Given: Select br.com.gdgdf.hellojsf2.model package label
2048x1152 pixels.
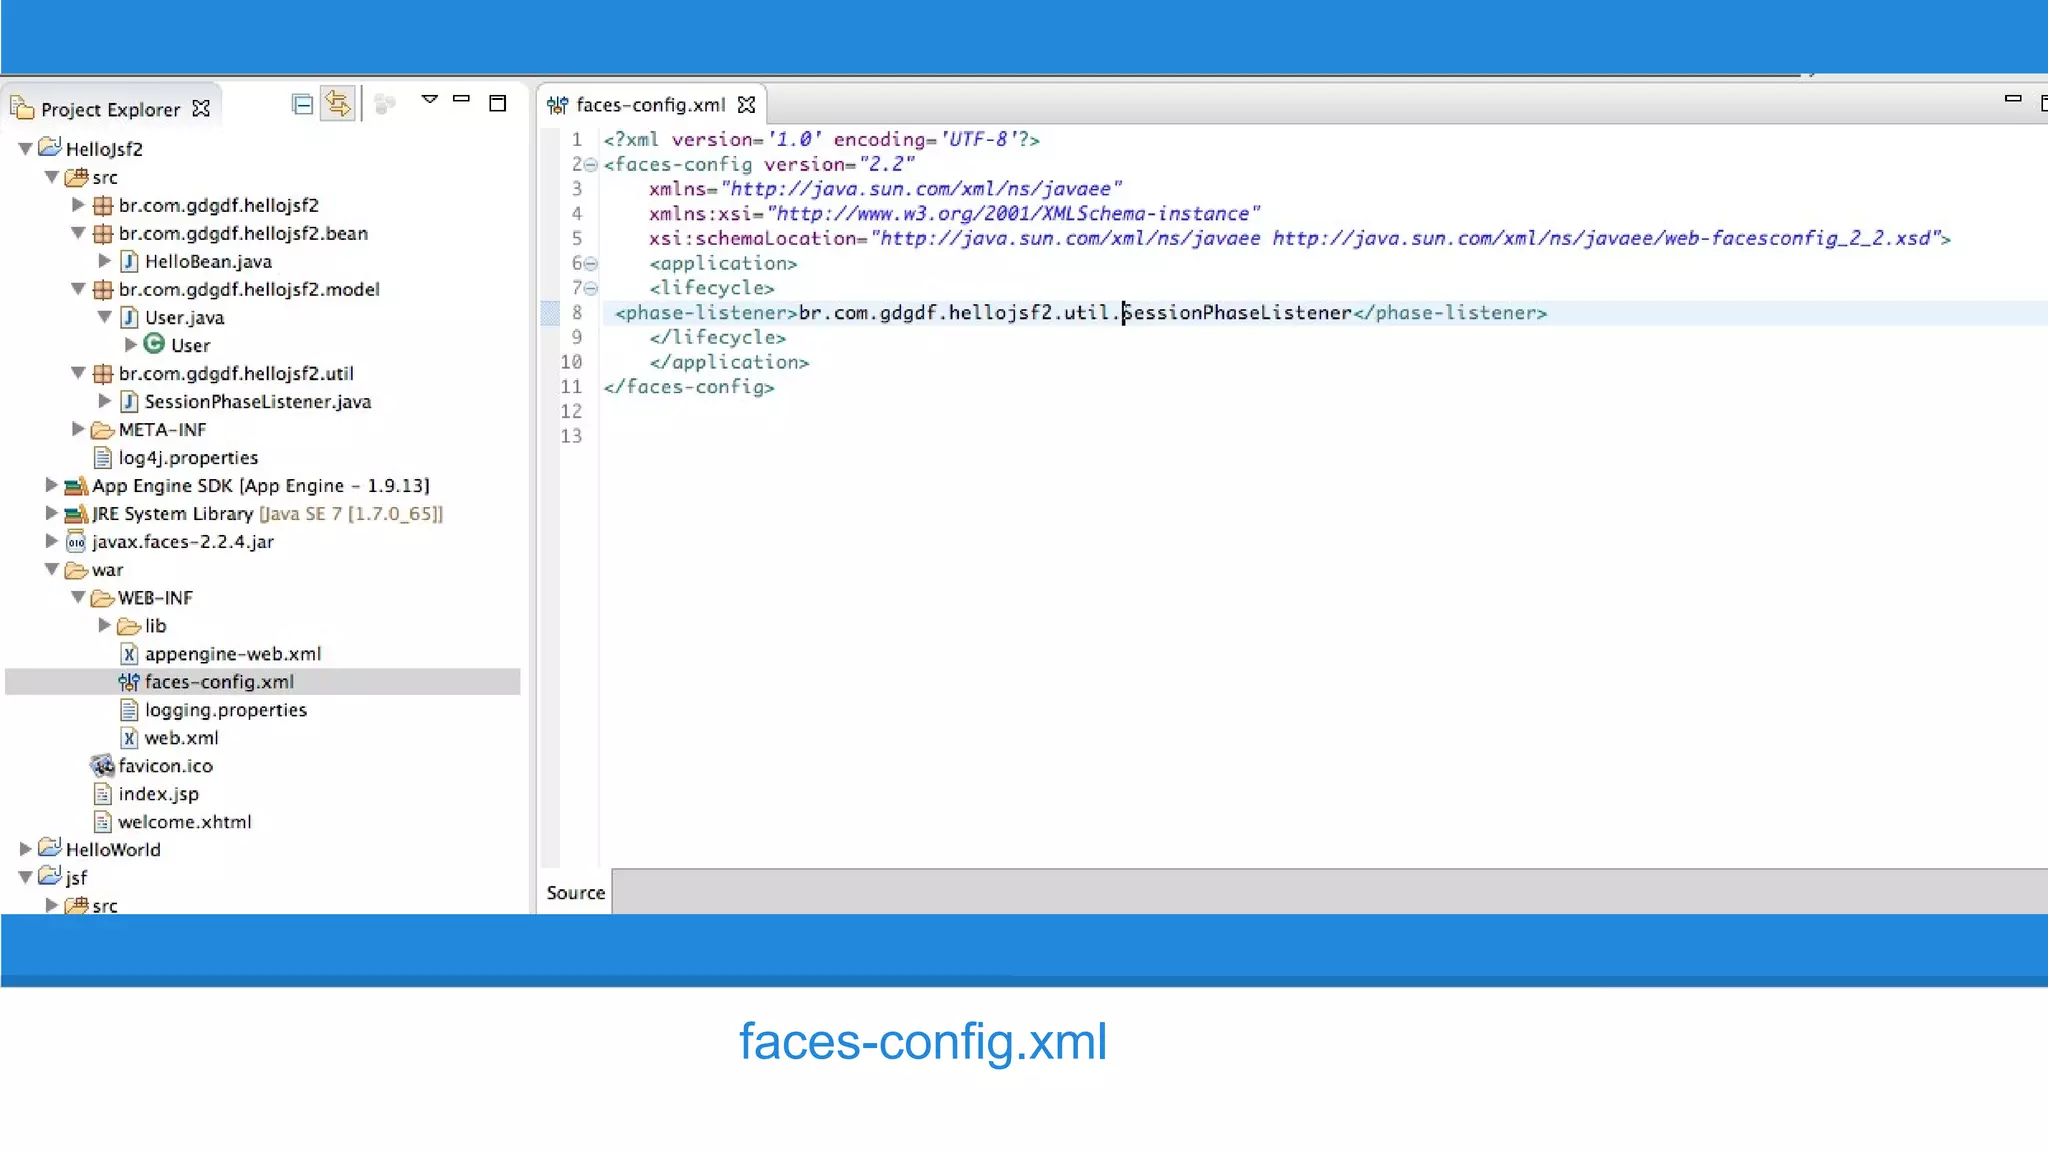Looking at the screenshot, I should click(x=249, y=289).
